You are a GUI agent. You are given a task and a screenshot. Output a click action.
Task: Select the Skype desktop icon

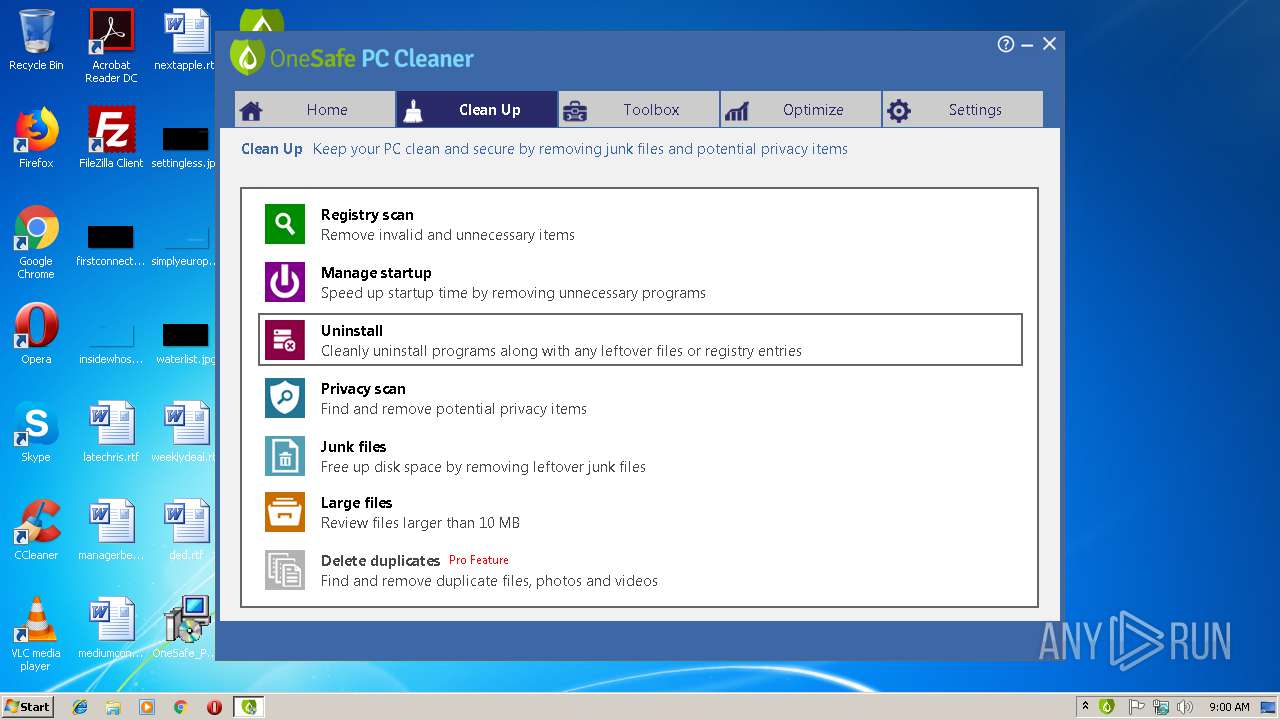point(36,432)
